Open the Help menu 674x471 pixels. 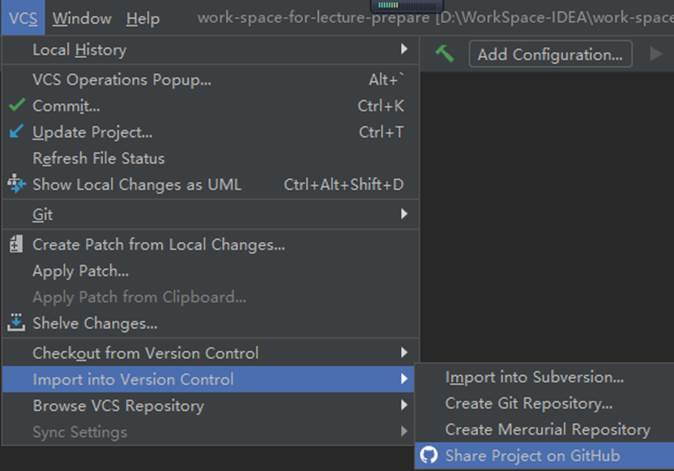pyautogui.click(x=143, y=18)
